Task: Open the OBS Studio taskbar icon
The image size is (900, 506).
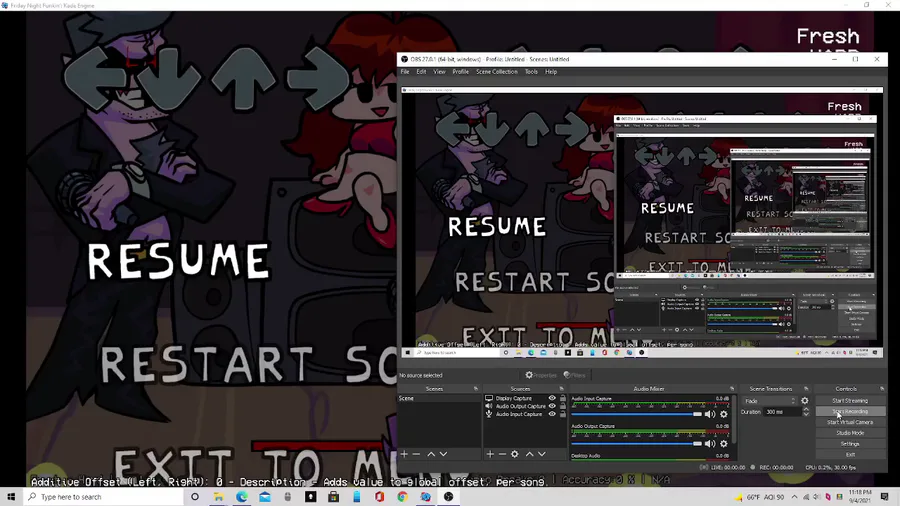Action: pos(448,497)
